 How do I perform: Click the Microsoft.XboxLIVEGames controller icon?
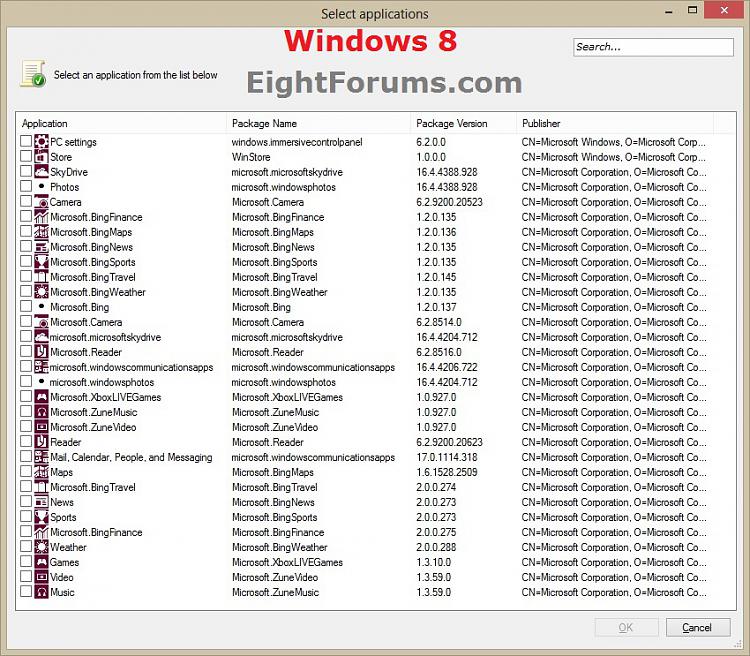(x=41, y=397)
